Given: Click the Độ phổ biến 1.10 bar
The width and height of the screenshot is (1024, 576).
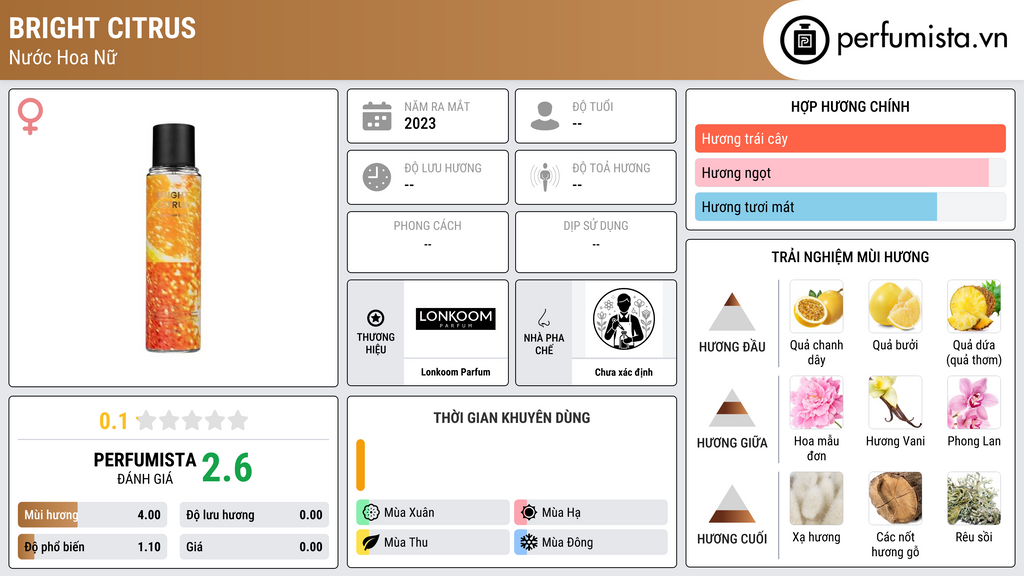Looking at the screenshot, I should pos(92,547).
